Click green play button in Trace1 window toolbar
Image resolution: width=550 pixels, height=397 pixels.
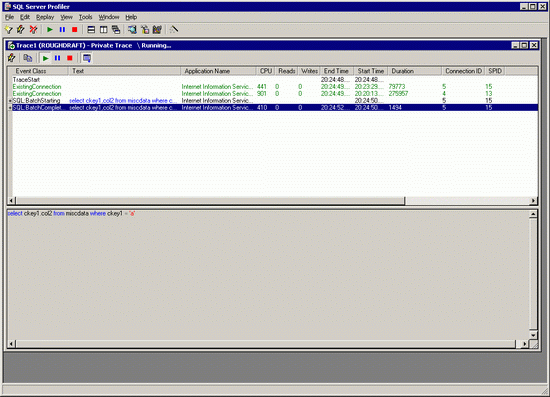[45, 58]
